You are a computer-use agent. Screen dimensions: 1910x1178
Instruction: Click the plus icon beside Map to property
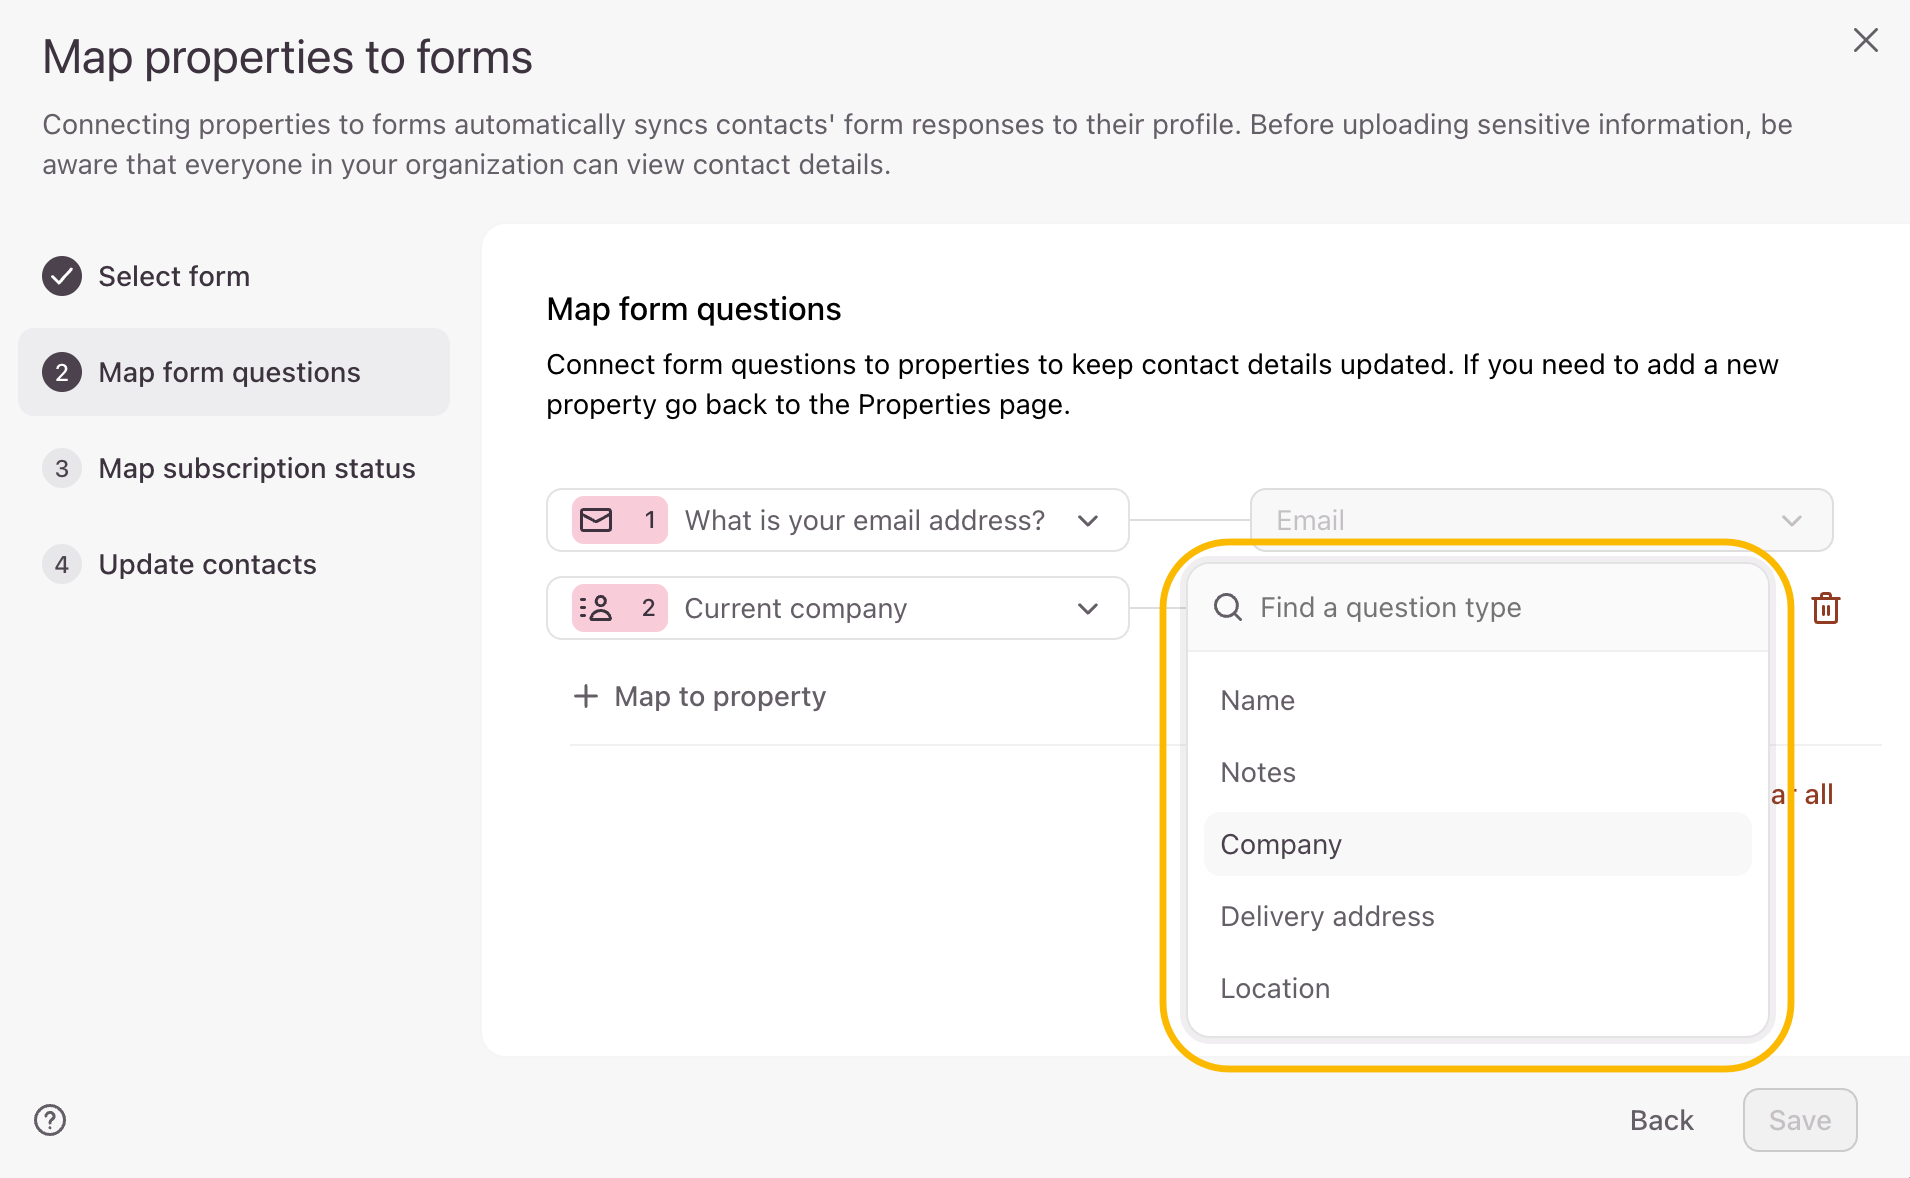tap(586, 696)
